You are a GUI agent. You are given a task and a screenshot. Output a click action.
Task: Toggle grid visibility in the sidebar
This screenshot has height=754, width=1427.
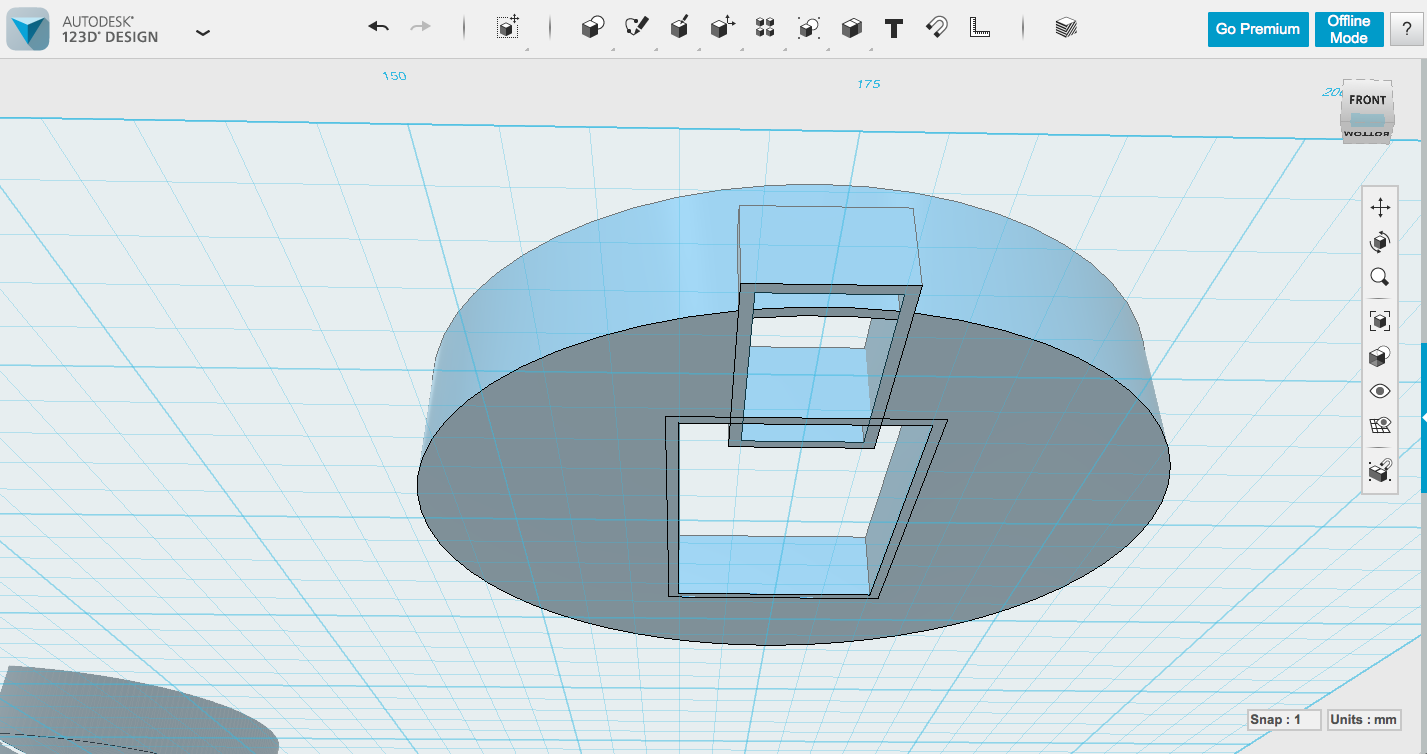click(x=1380, y=424)
